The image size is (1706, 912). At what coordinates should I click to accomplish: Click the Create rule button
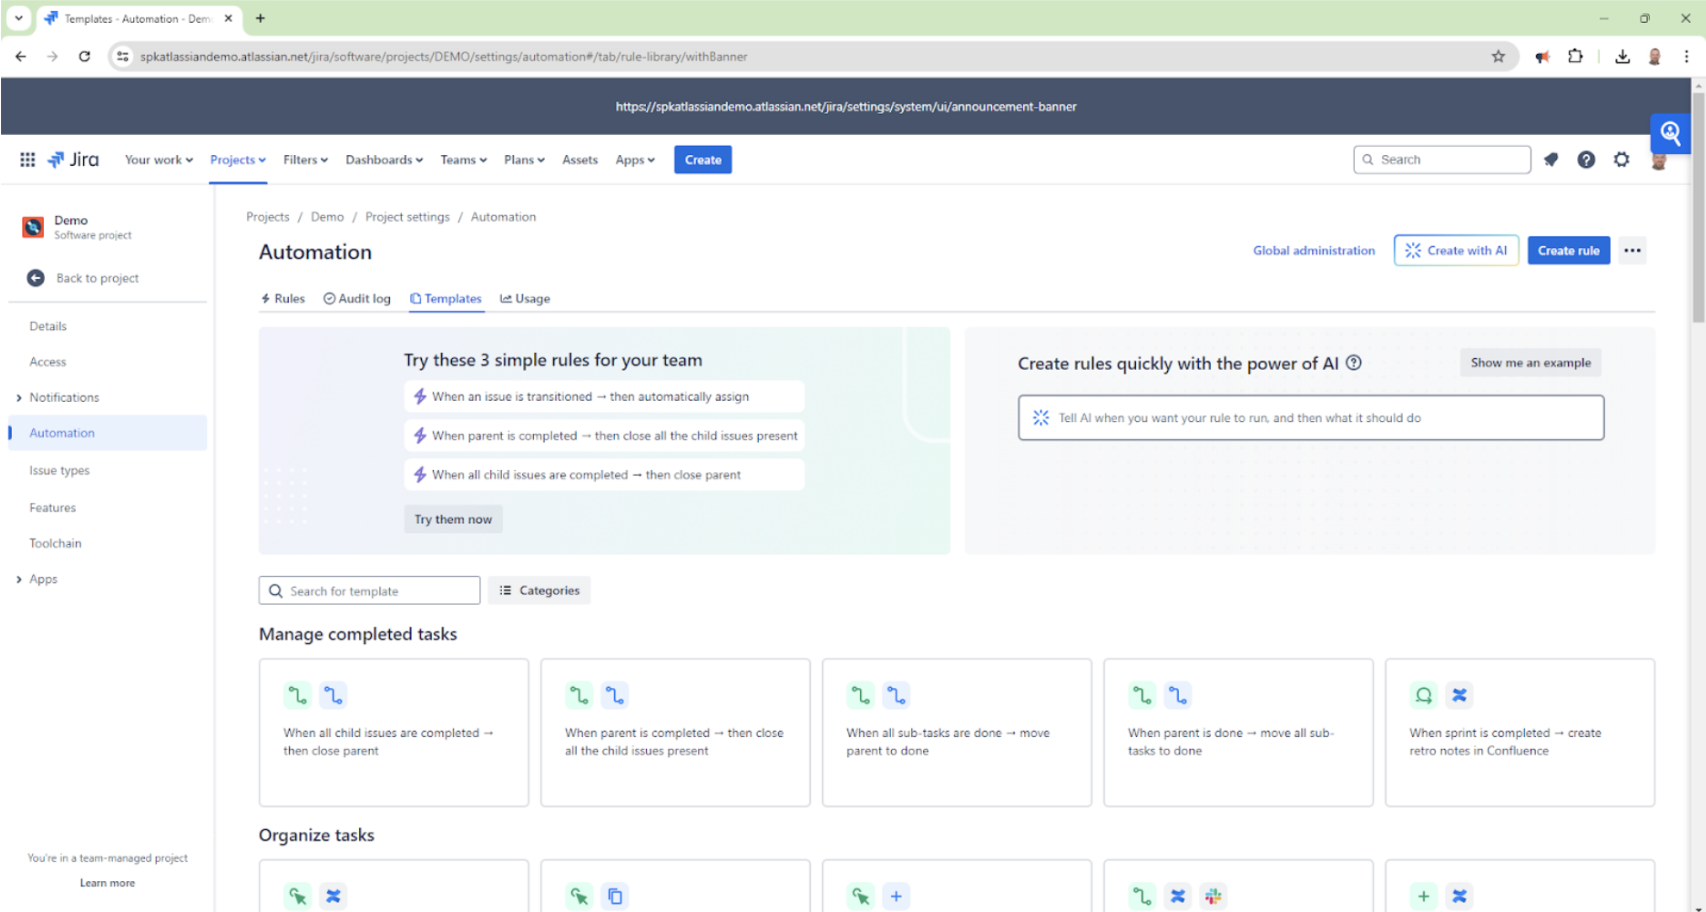(x=1568, y=251)
